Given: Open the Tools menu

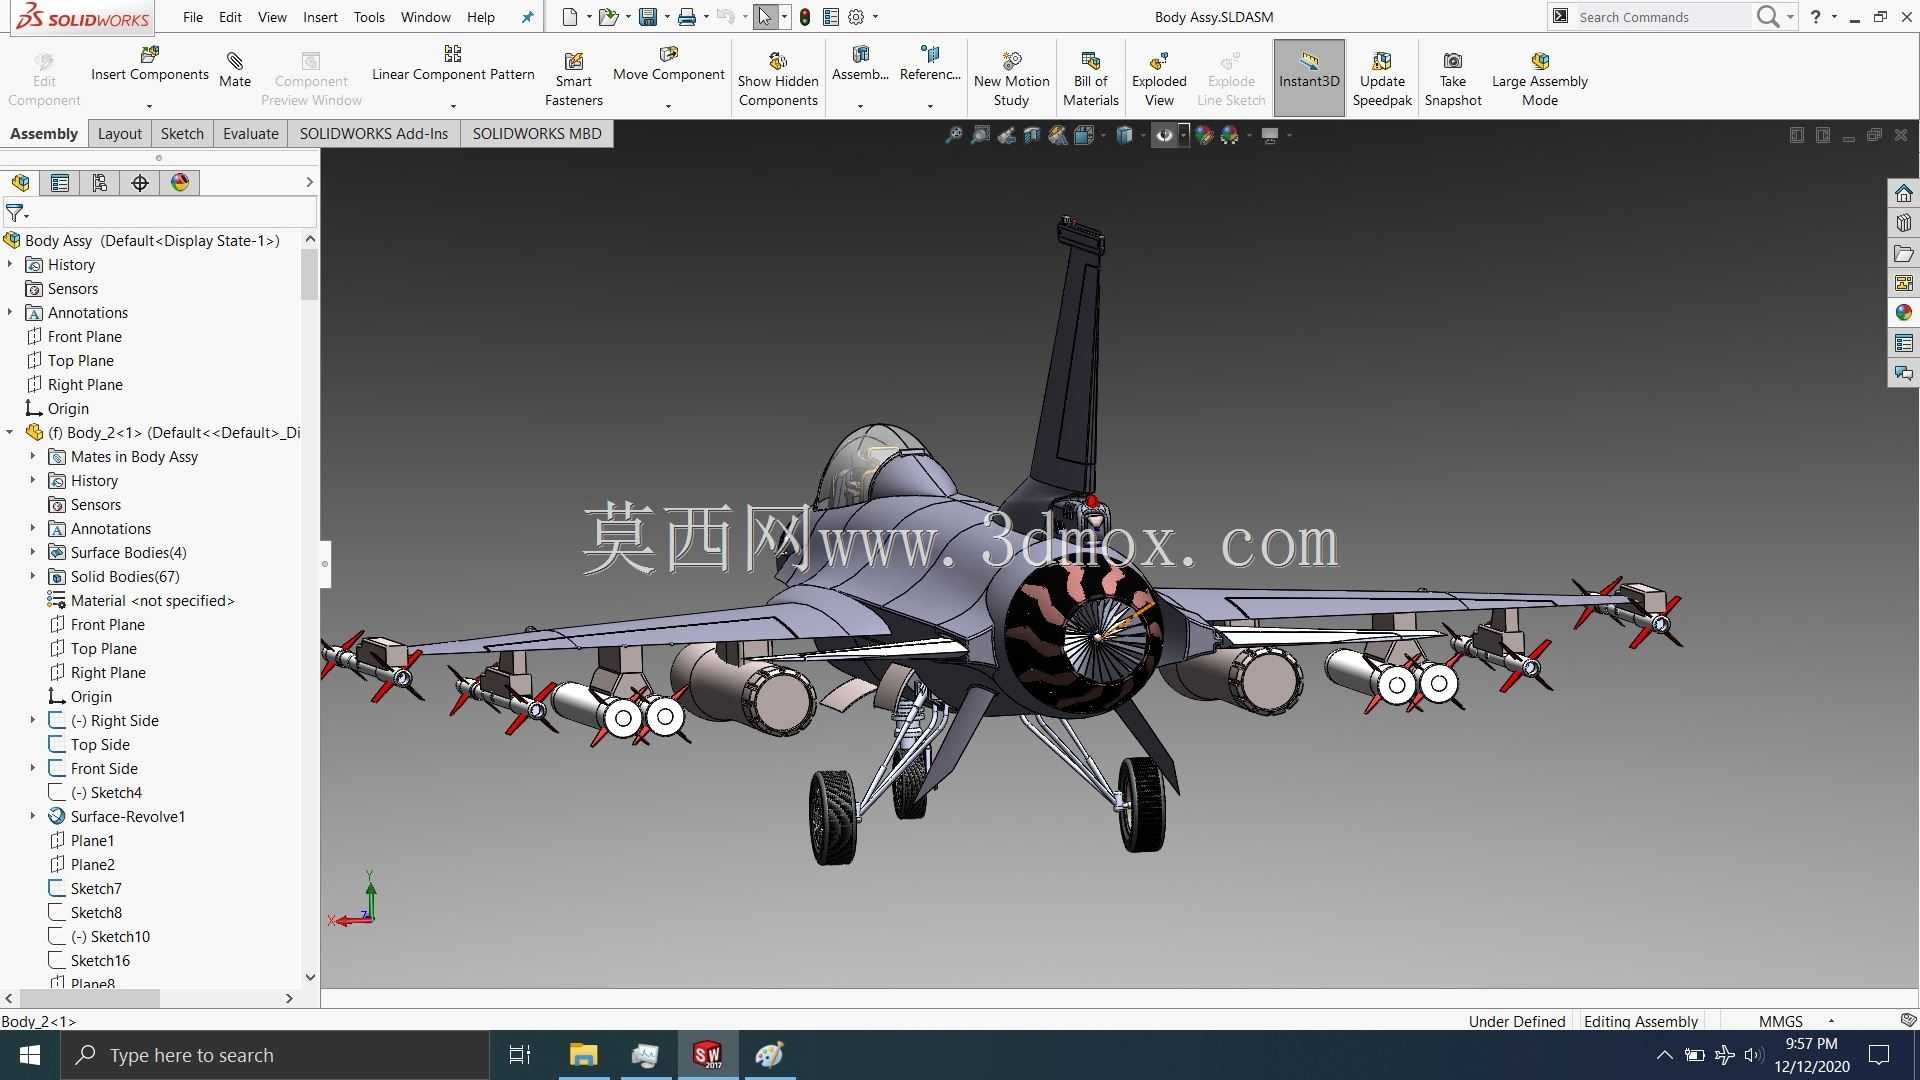Looking at the screenshot, I should 369,17.
